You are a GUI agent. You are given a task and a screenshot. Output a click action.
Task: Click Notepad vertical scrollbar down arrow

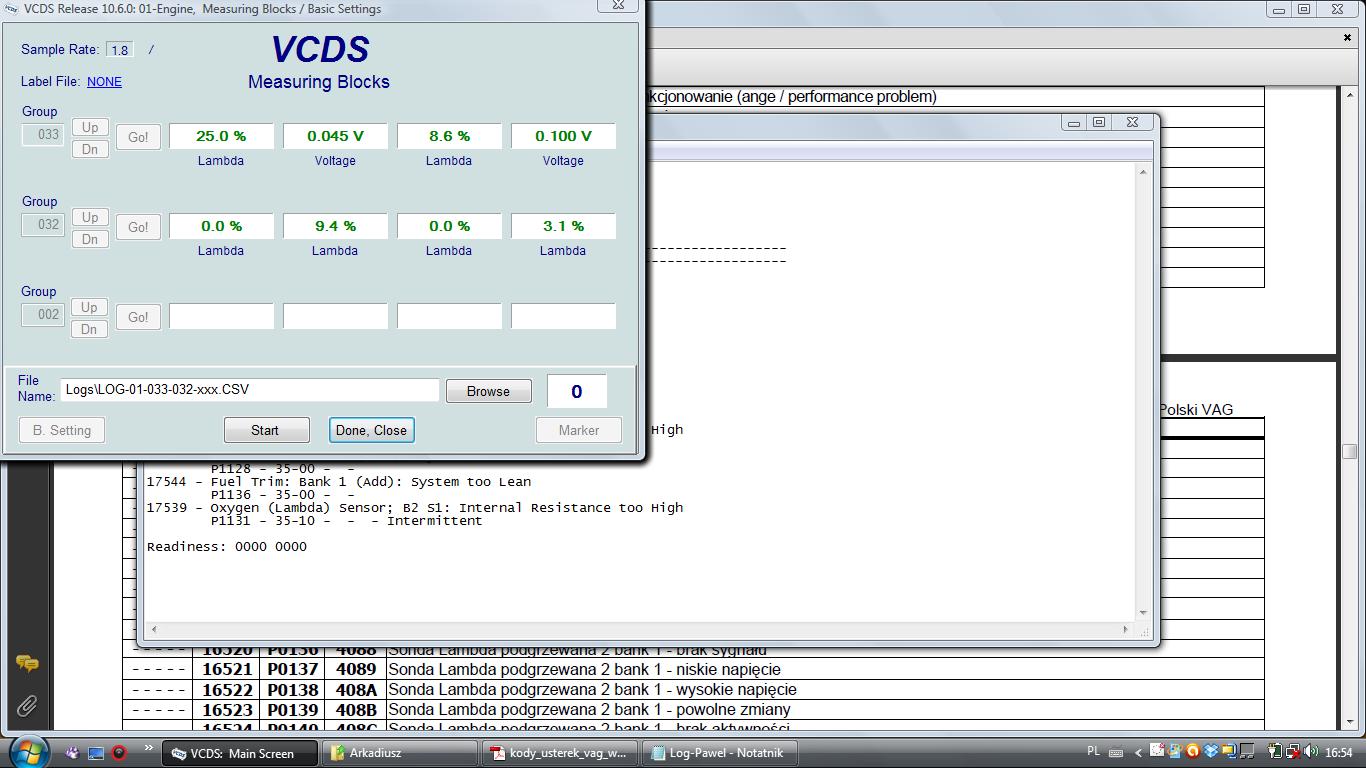[1143, 612]
